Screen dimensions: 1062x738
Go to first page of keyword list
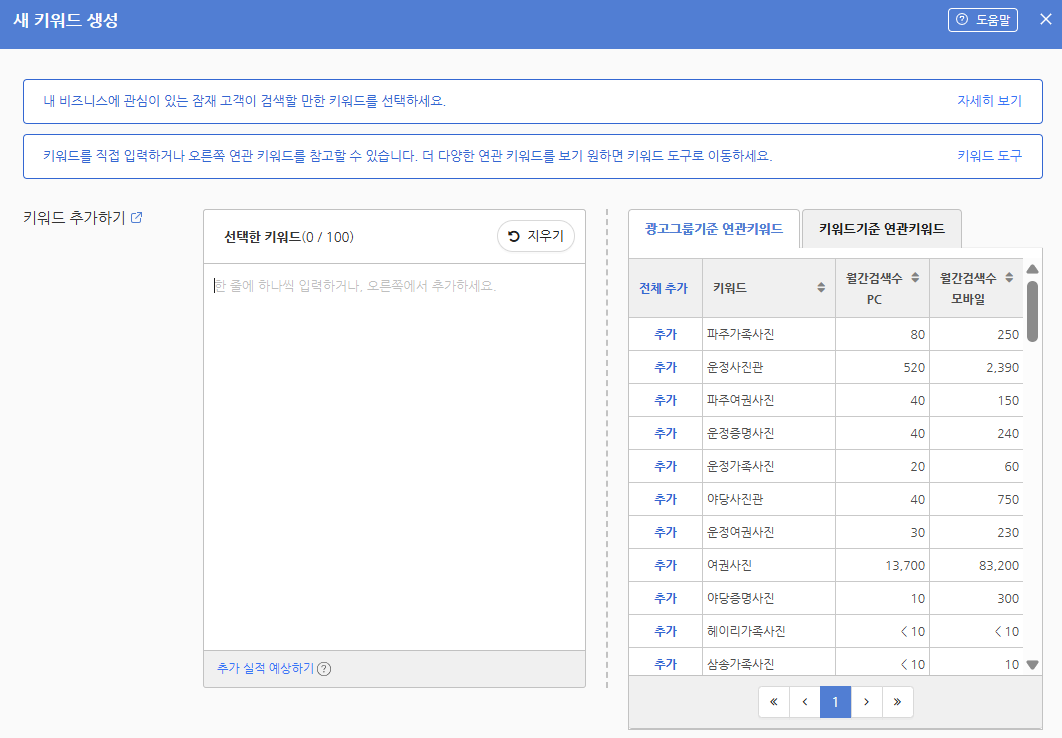pos(773,702)
